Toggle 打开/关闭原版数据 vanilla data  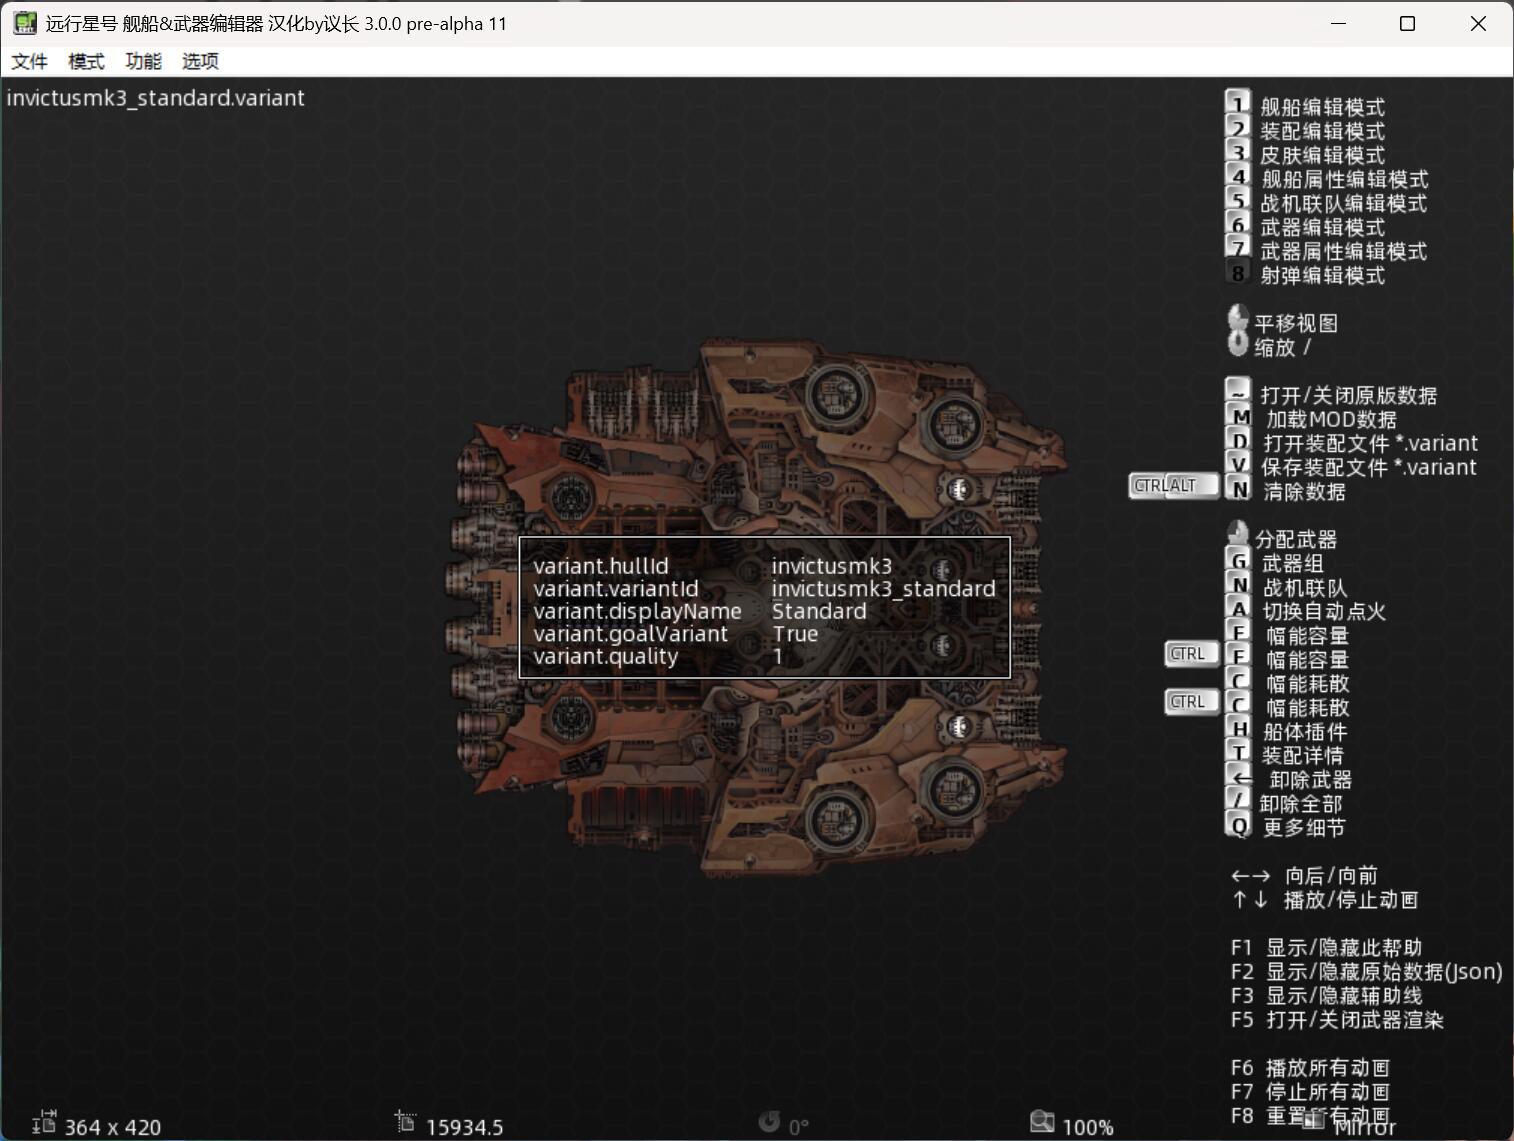point(1348,395)
